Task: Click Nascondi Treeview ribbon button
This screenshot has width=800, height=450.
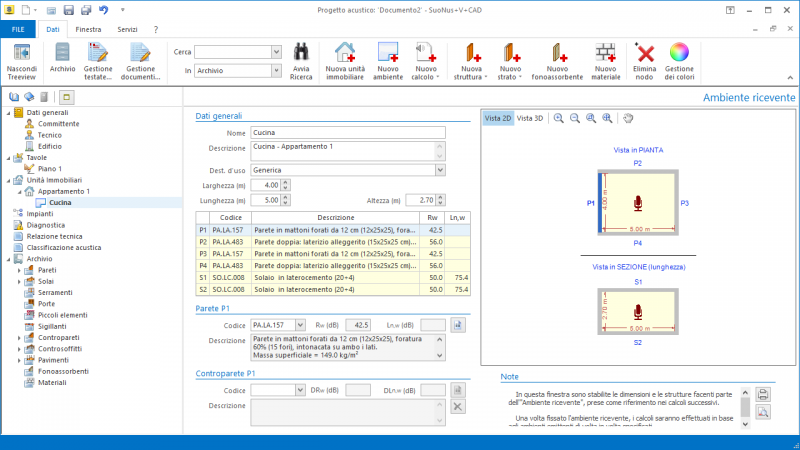Action: click(x=21, y=61)
